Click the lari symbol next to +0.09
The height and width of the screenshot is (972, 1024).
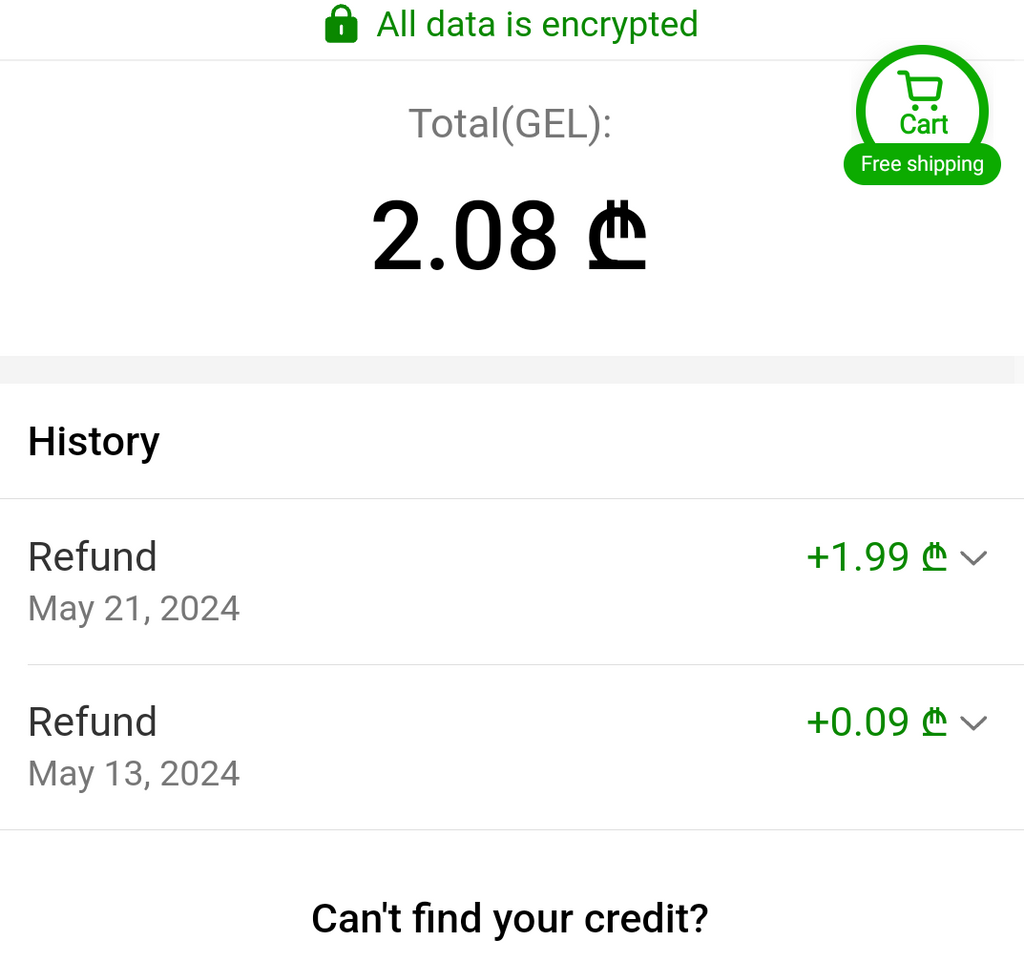tap(933, 722)
